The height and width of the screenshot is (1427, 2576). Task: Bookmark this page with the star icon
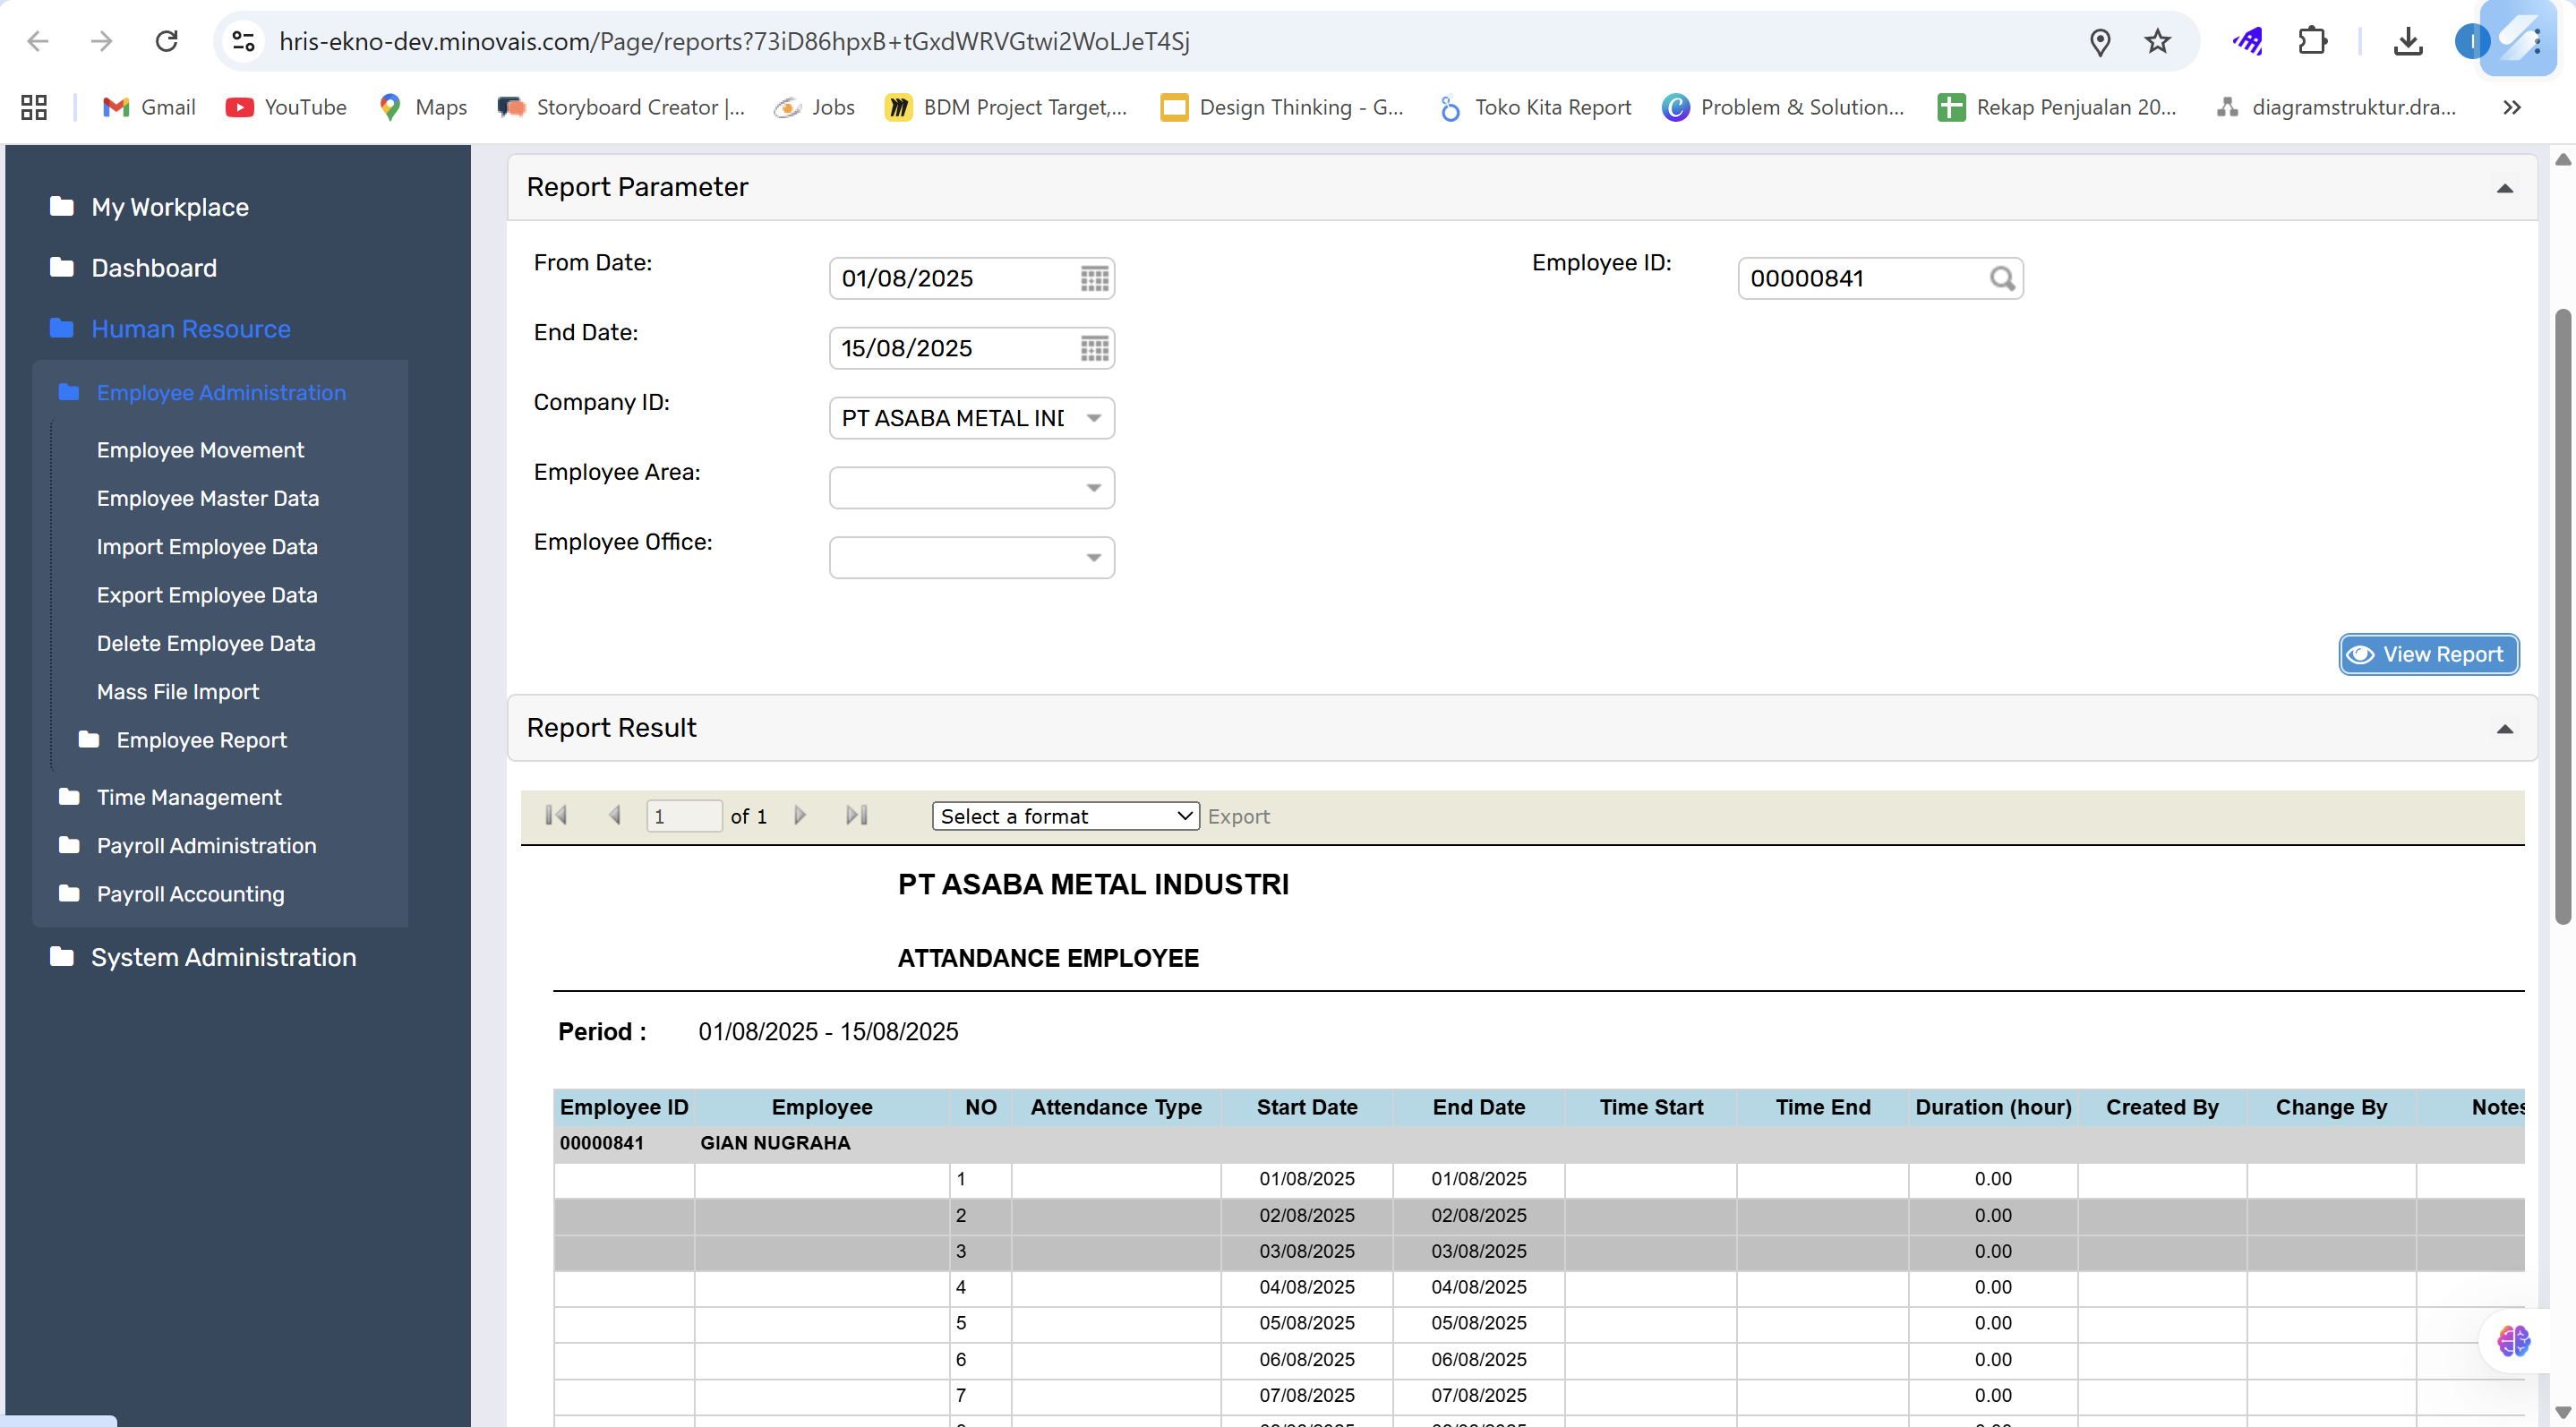[x=2157, y=41]
